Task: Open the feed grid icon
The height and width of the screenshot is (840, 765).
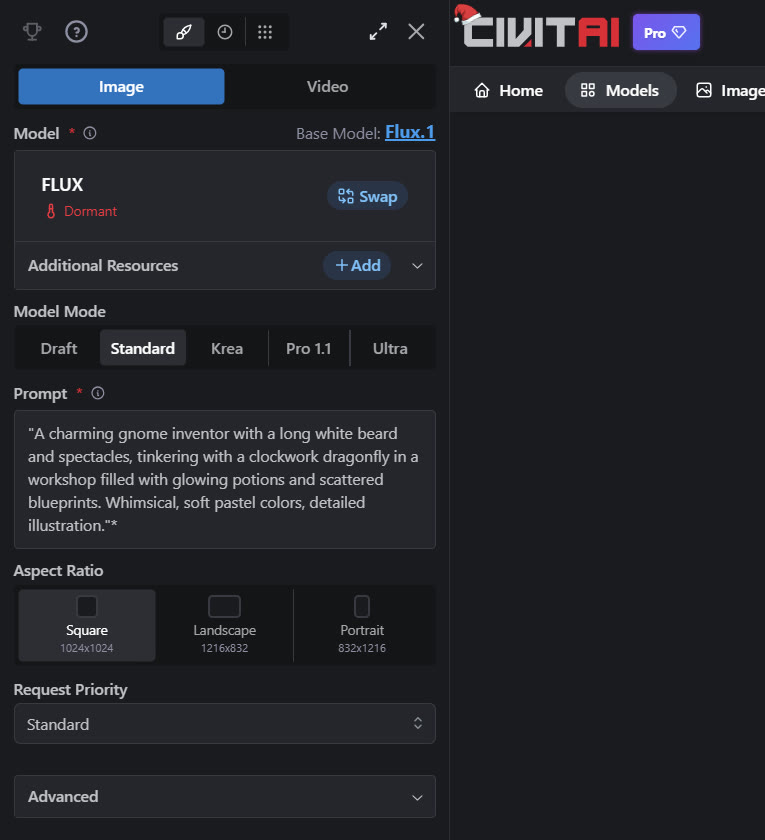Action: pyautogui.click(x=265, y=32)
